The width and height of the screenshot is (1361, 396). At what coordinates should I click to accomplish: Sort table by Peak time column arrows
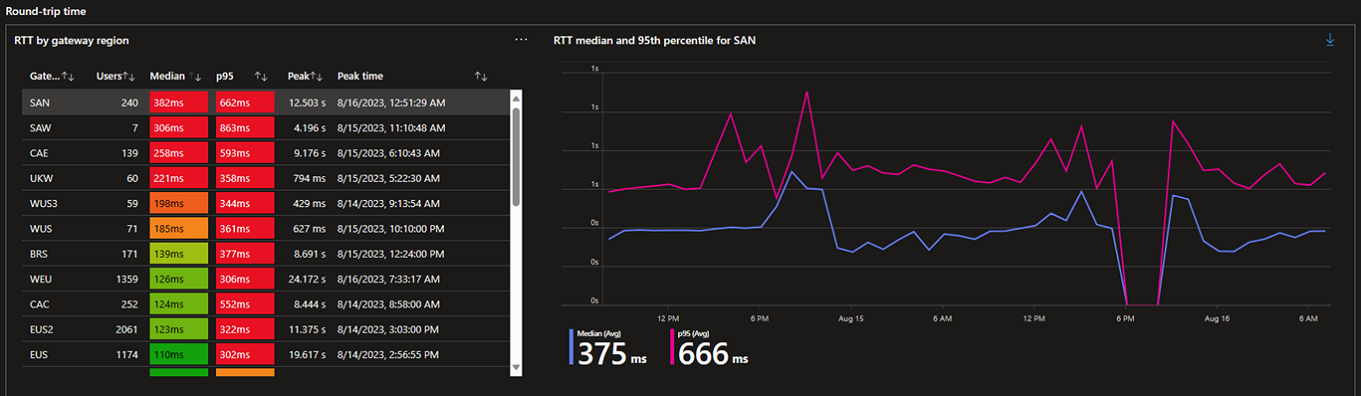click(x=481, y=76)
